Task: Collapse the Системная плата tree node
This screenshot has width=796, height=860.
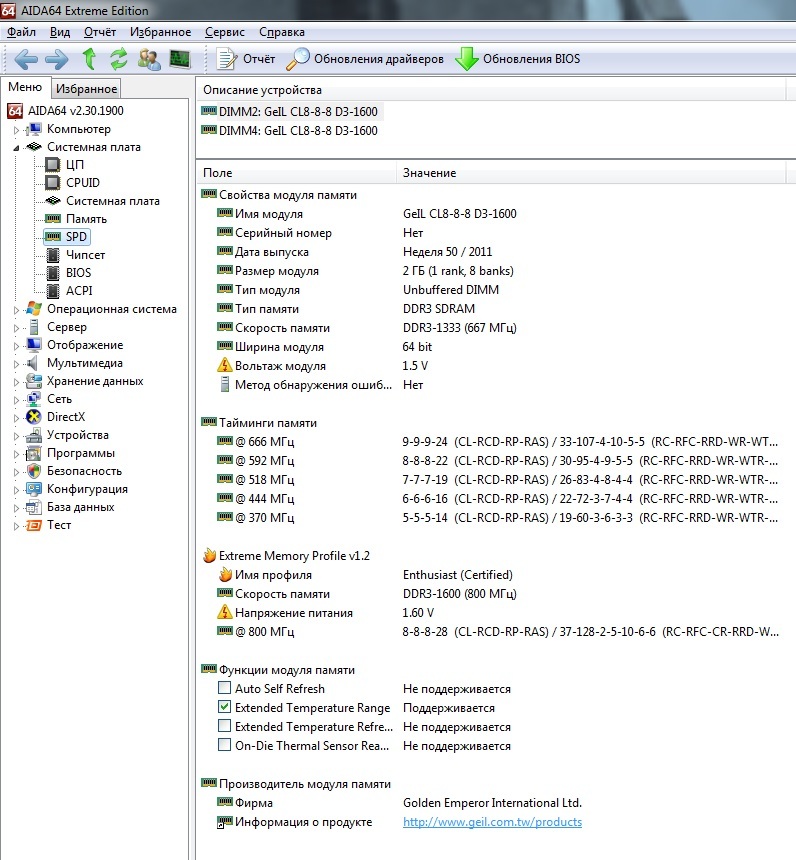Action: [x=16, y=148]
